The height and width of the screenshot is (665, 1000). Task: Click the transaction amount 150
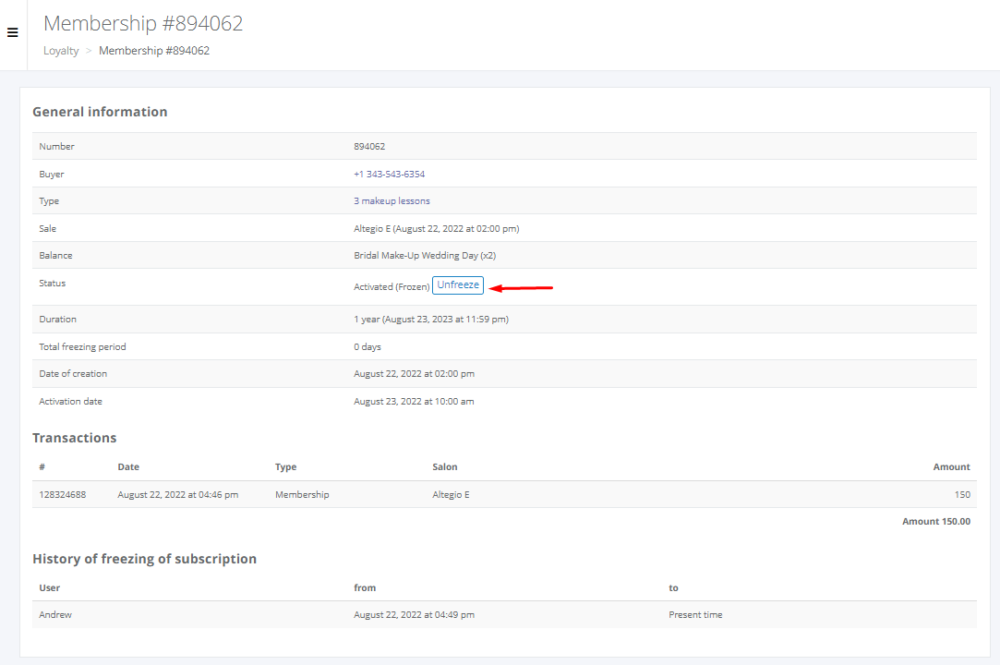(x=962, y=494)
